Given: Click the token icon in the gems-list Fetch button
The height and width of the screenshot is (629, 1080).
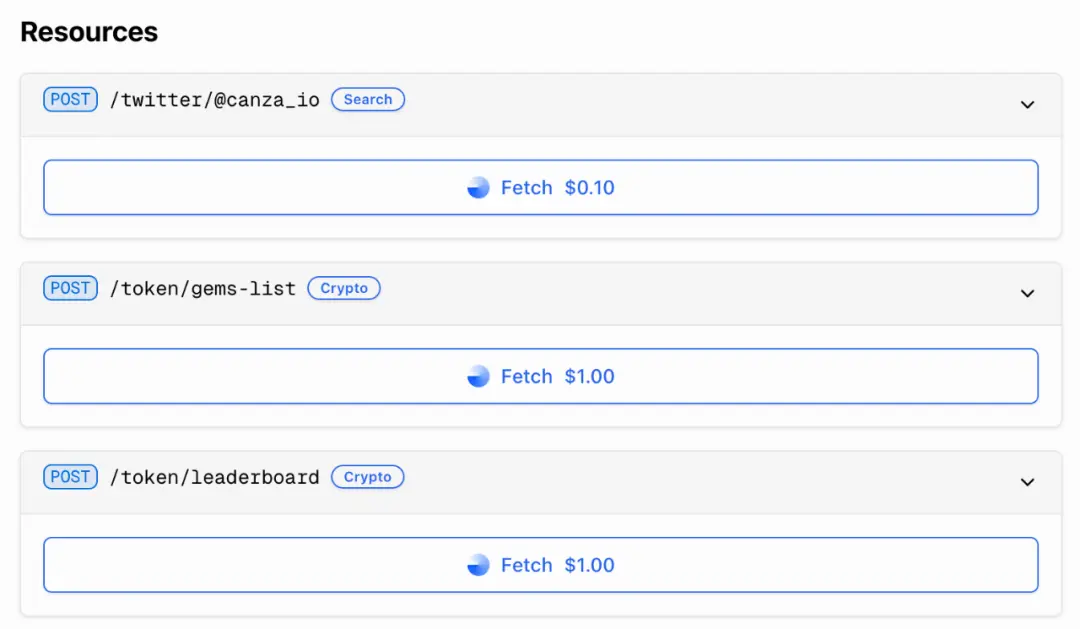Looking at the screenshot, I should [x=479, y=376].
